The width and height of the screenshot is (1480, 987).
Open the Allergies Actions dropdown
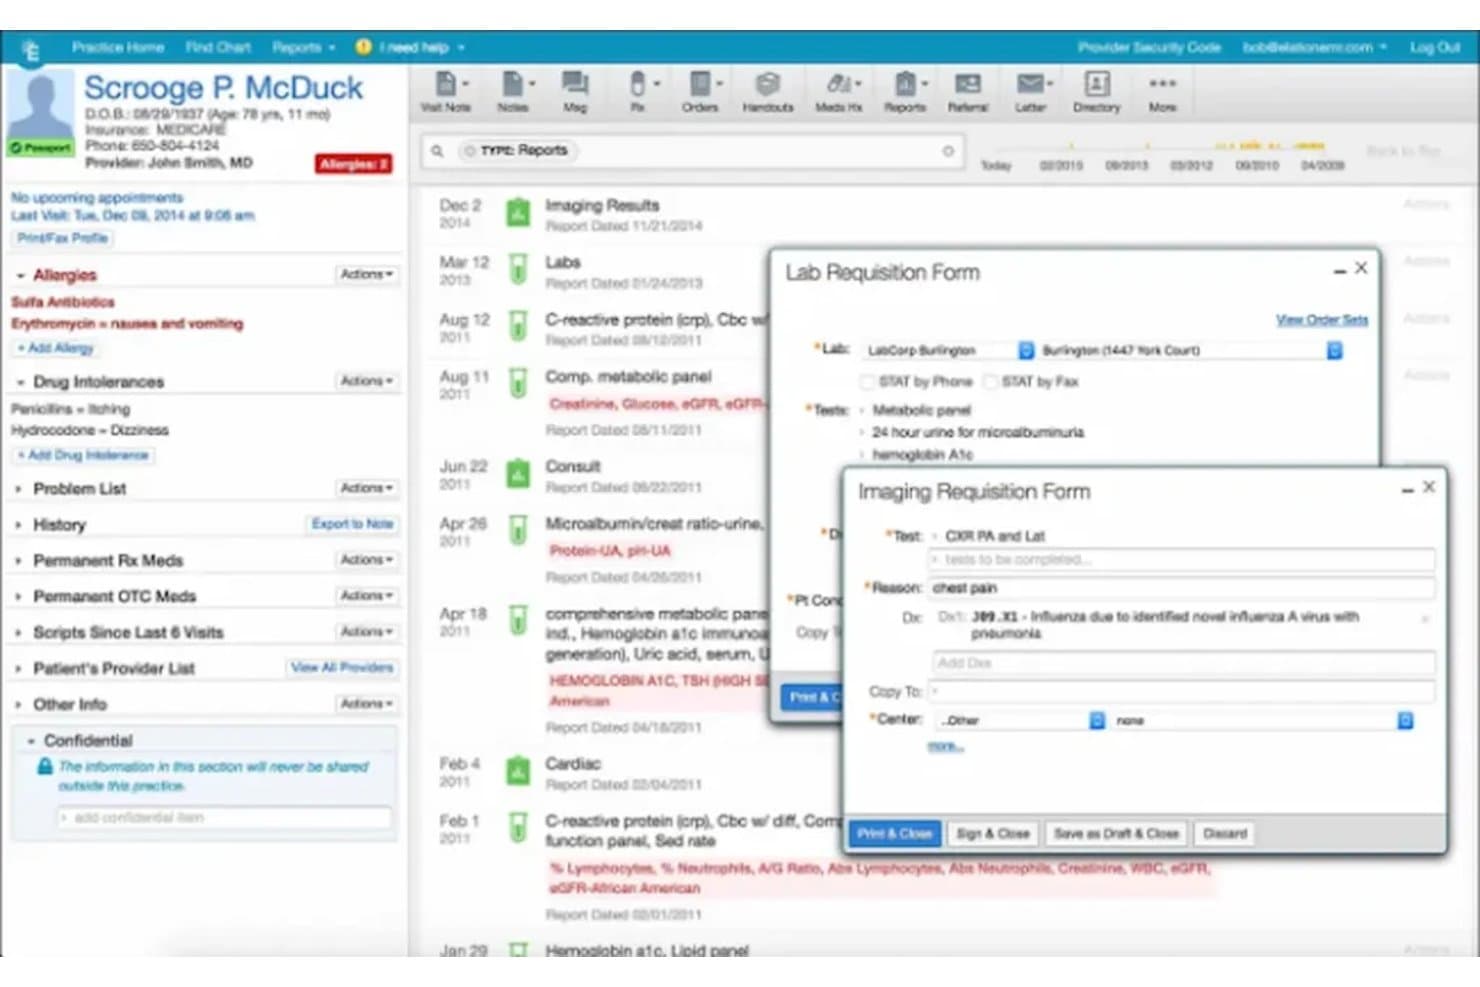(367, 274)
